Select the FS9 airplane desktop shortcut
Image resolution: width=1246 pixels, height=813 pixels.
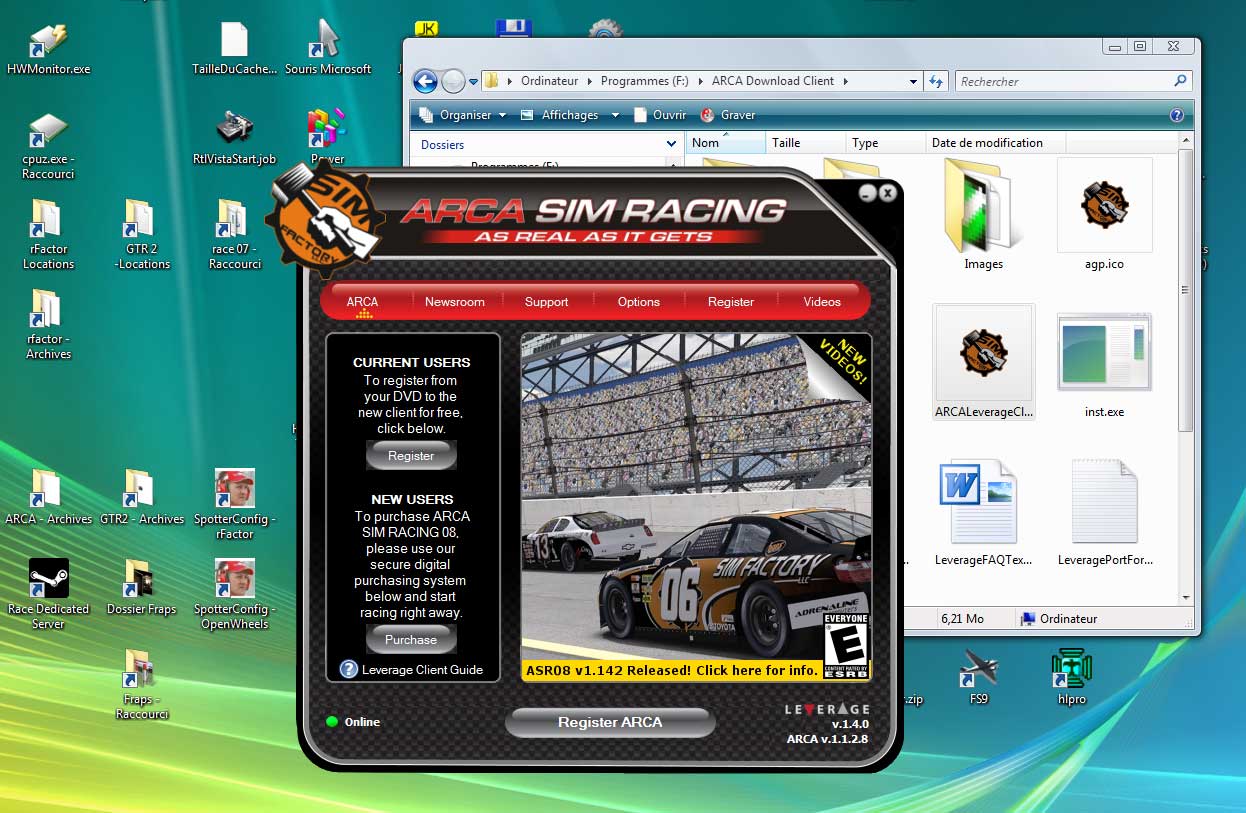pos(978,677)
